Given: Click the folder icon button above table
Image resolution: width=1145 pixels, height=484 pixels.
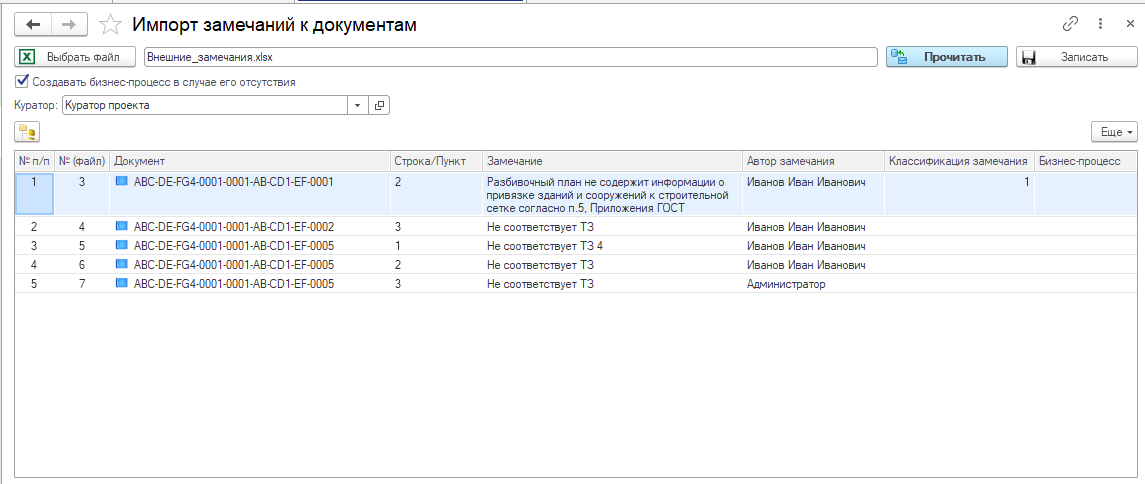Looking at the screenshot, I should (27, 132).
